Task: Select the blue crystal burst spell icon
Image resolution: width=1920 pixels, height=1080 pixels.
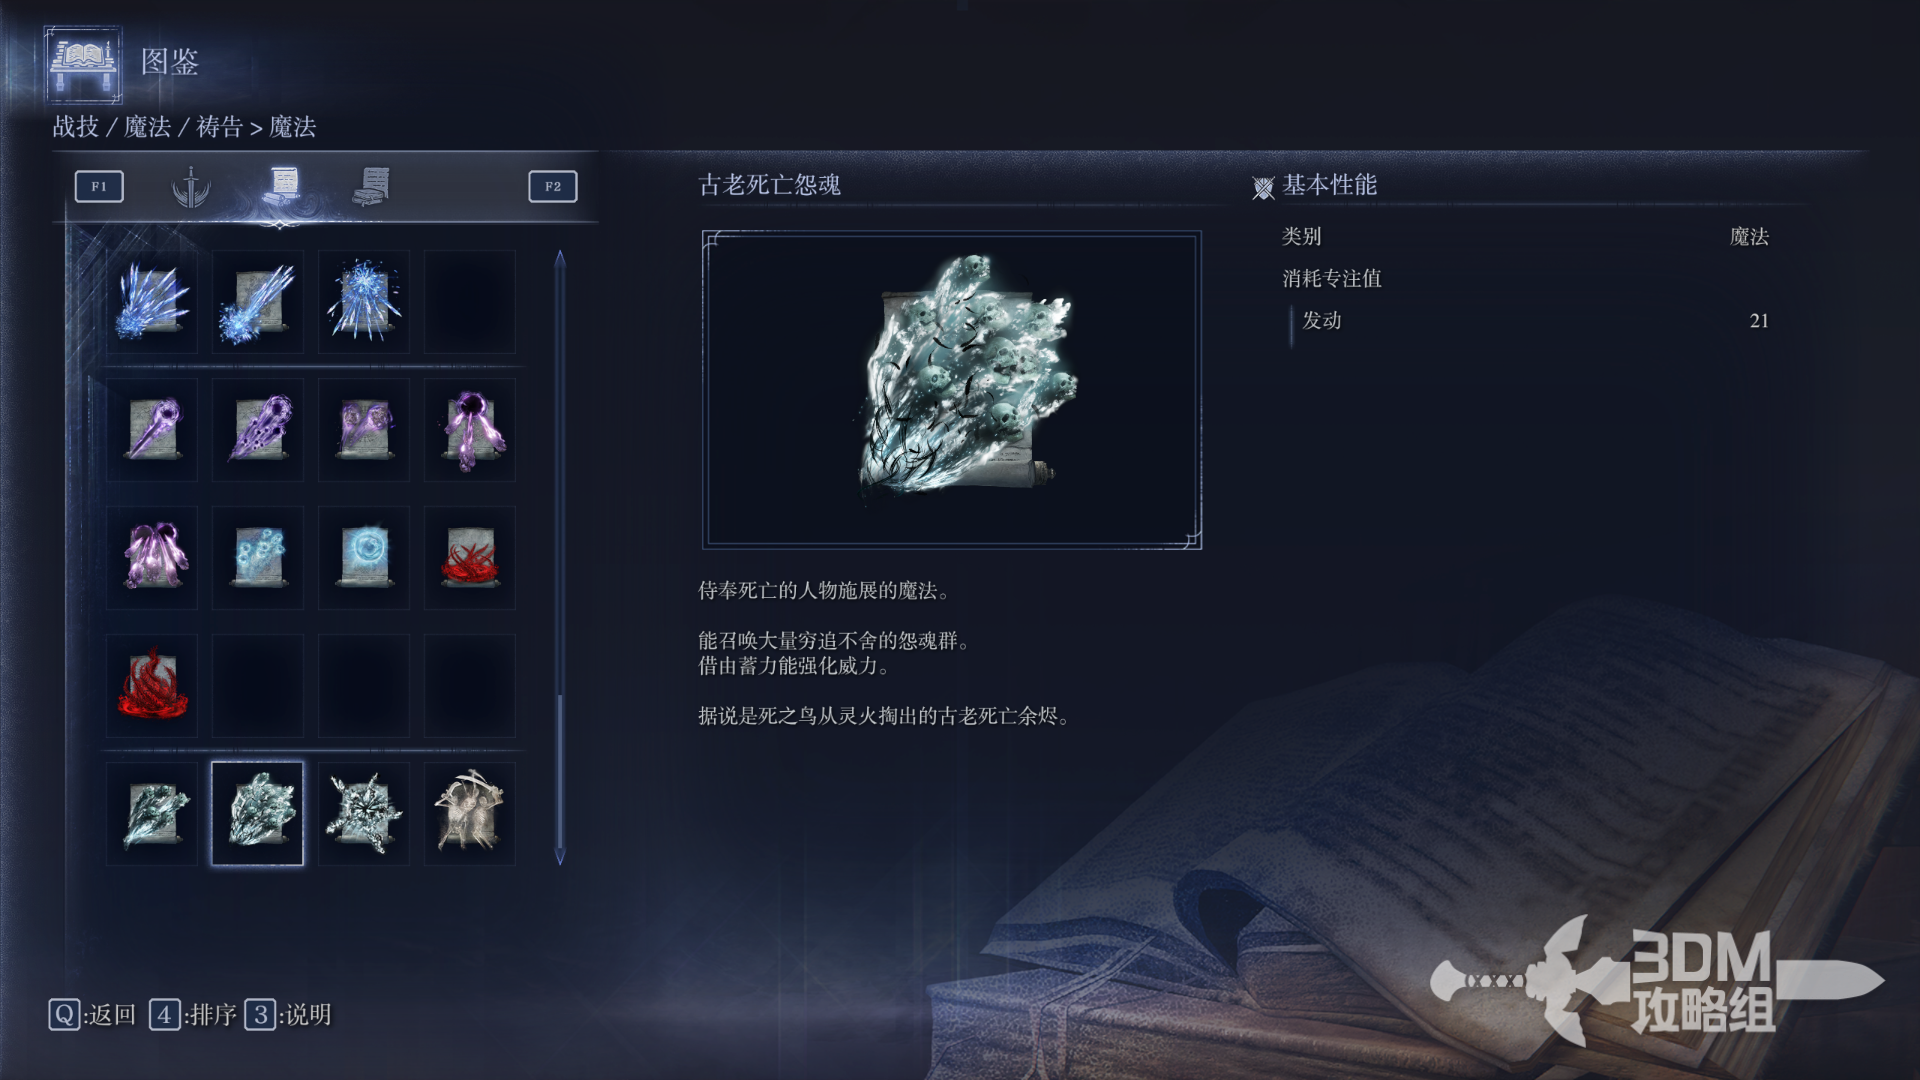Action: [x=364, y=302]
